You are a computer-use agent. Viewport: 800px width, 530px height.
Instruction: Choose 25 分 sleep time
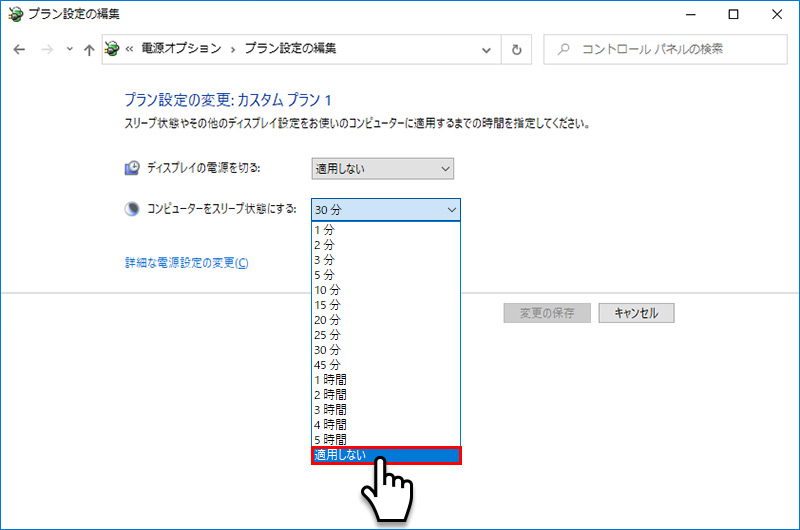pos(386,335)
